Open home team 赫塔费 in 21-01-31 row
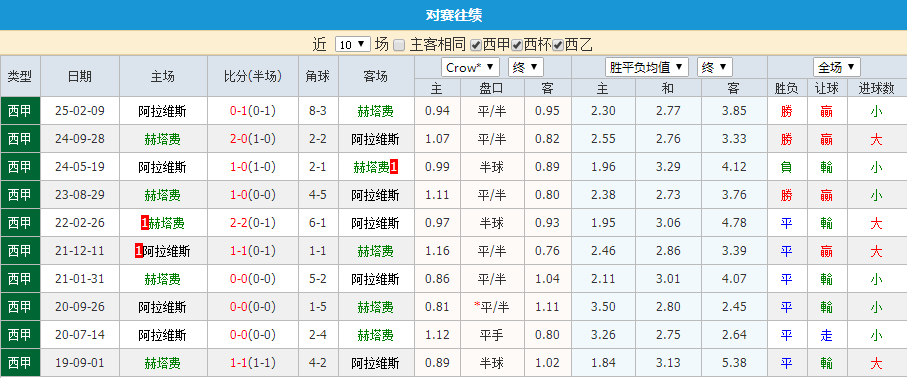This screenshot has height=378, width=907. (163, 279)
